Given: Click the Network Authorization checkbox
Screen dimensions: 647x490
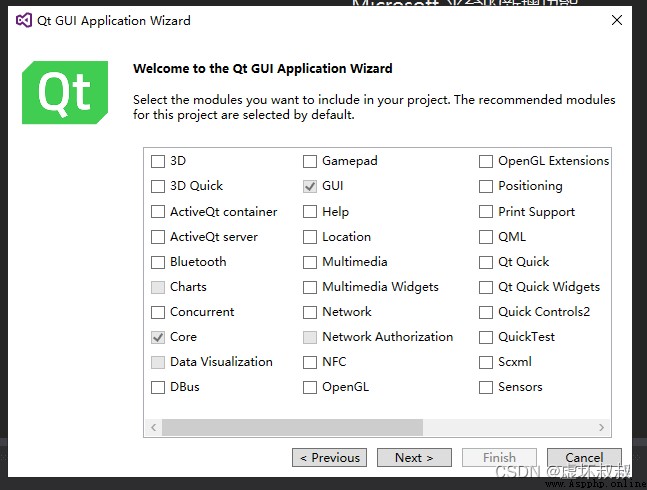Looking at the screenshot, I should pos(310,337).
